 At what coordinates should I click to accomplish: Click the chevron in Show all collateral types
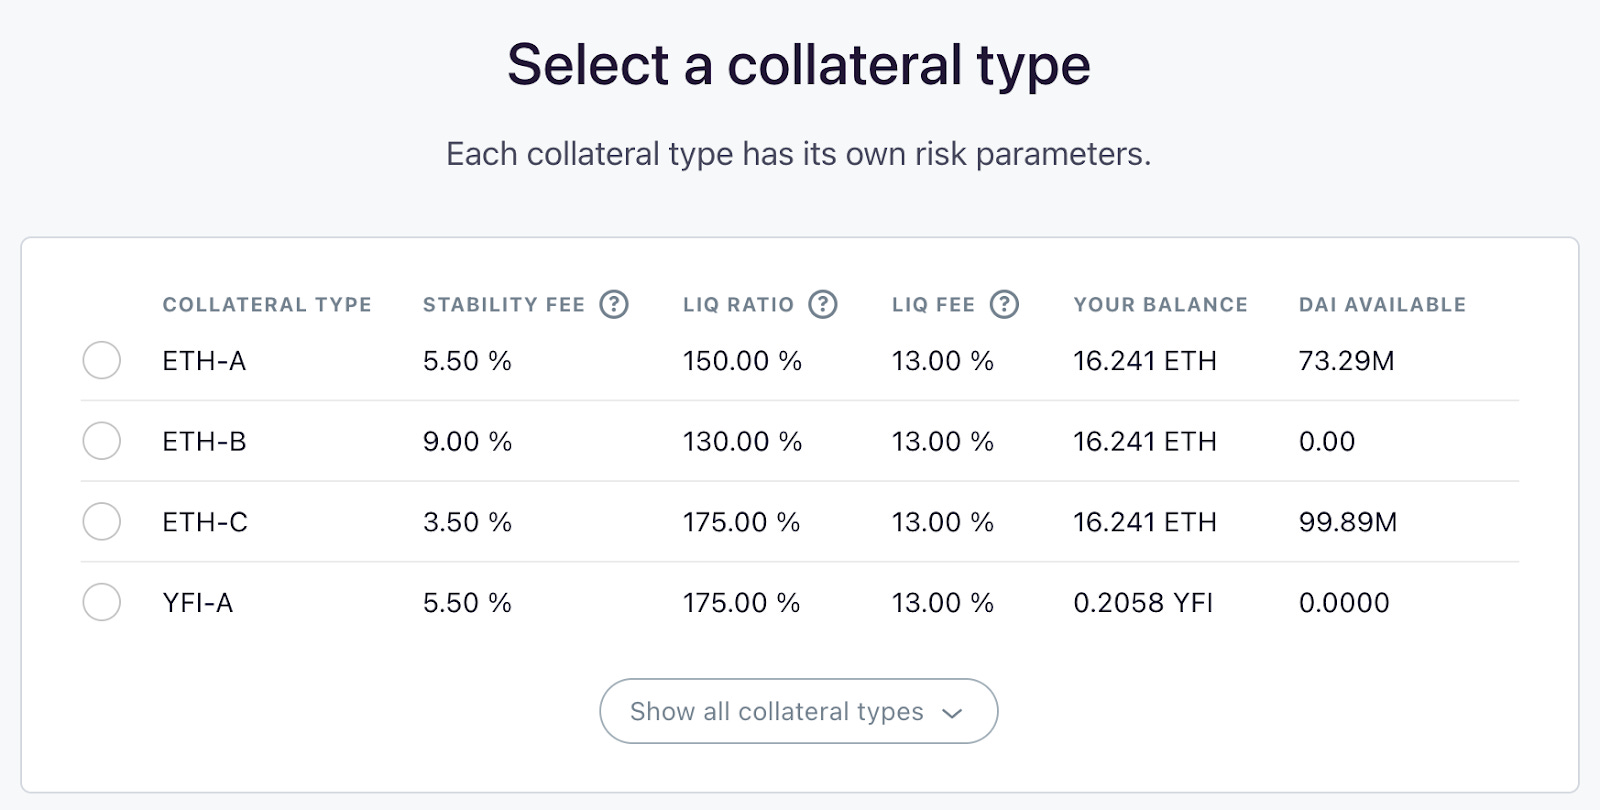(x=952, y=713)
